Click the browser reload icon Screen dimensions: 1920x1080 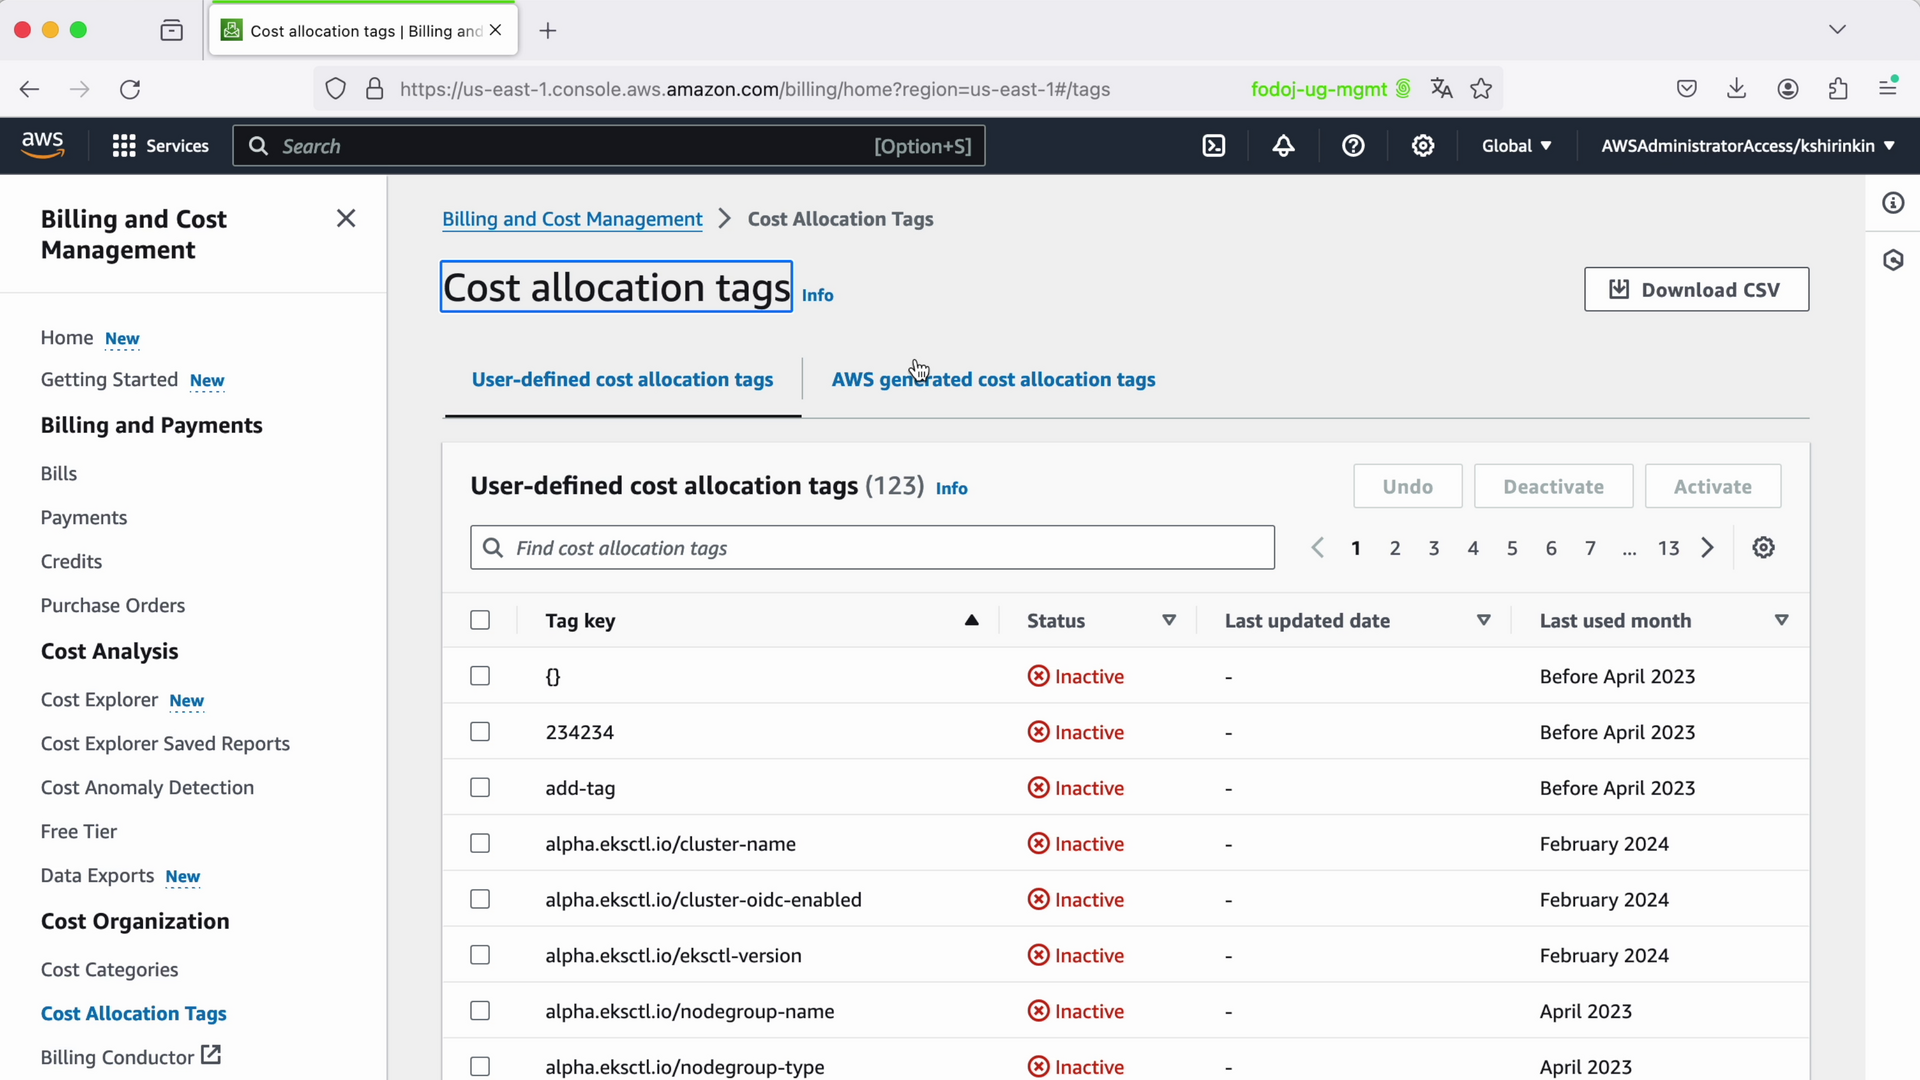pyautogui.click(x=130, y=89)
